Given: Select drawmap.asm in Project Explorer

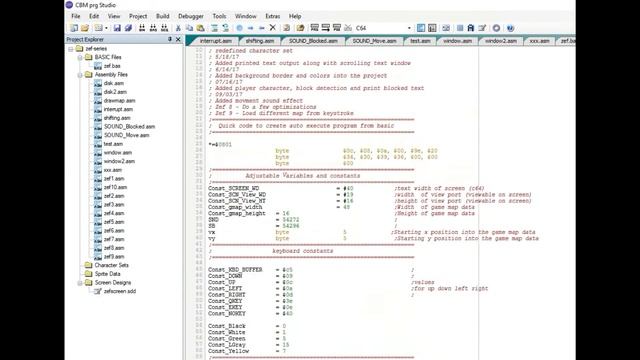Looking at the screenshot, I should 119,100.
